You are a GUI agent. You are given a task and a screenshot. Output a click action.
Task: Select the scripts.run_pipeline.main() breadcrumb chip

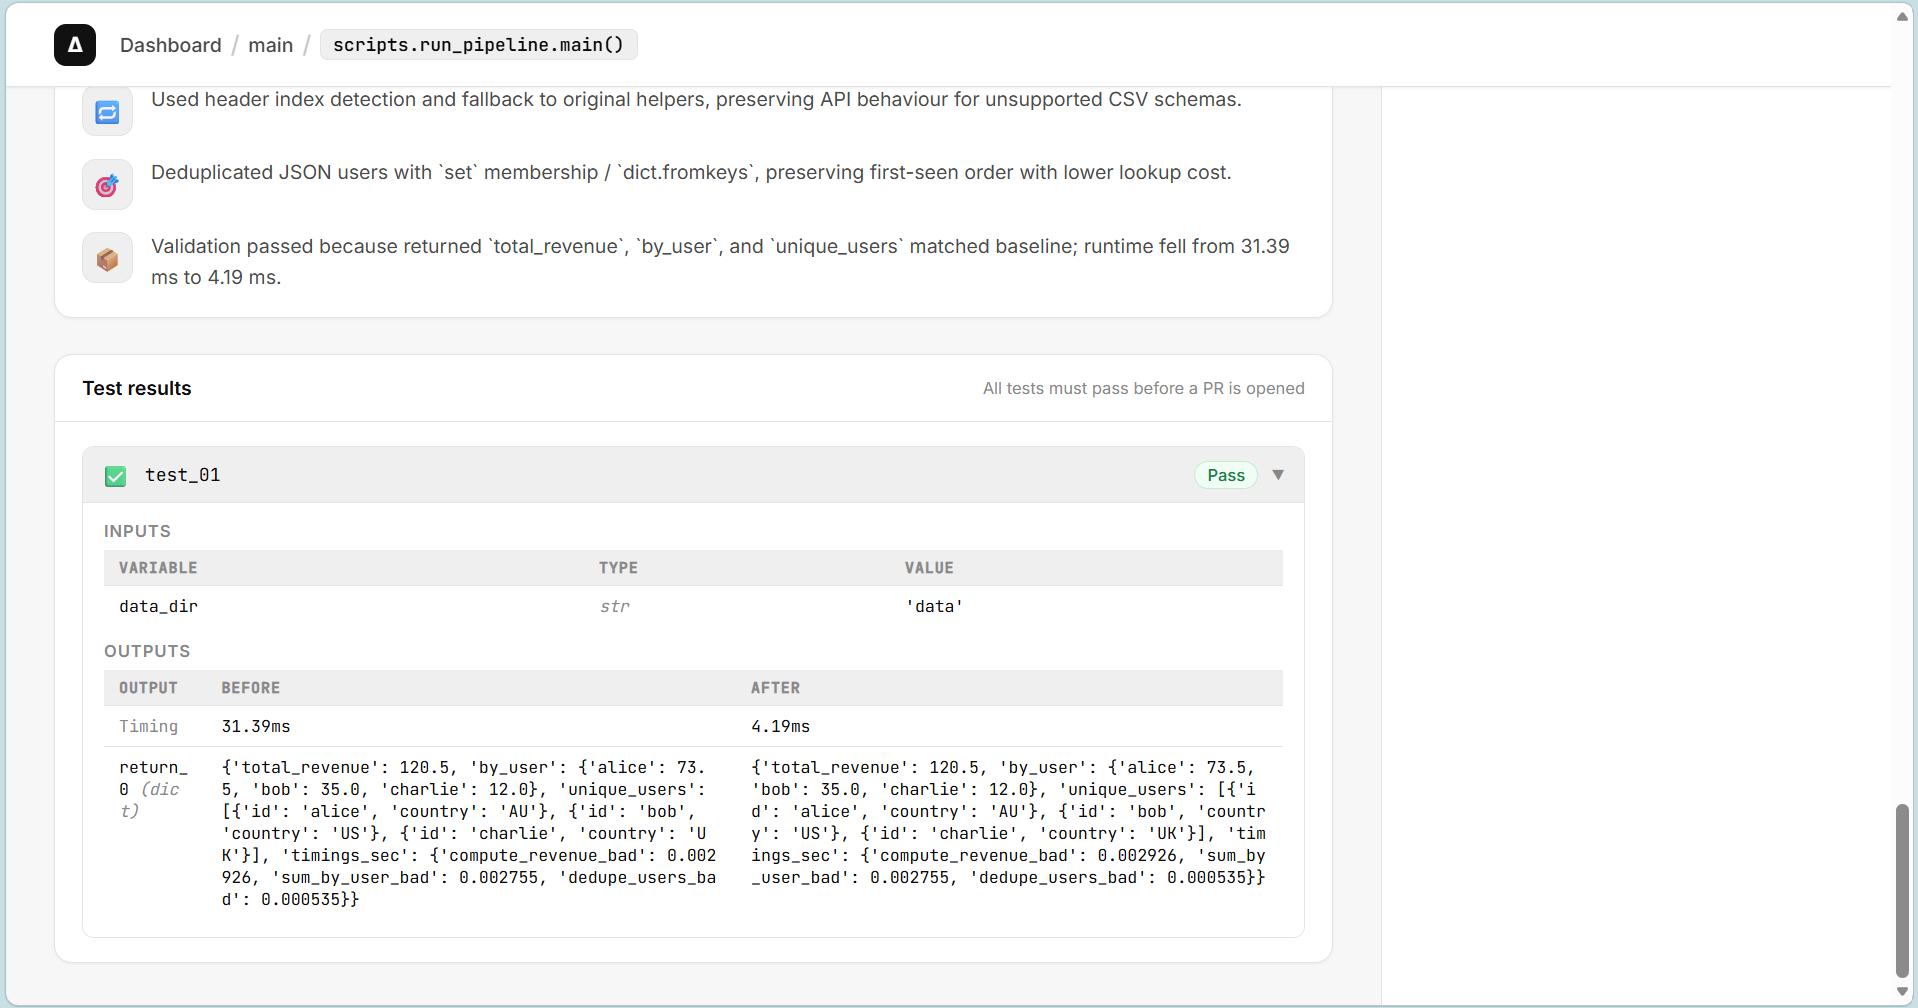(x=478, y=45)
